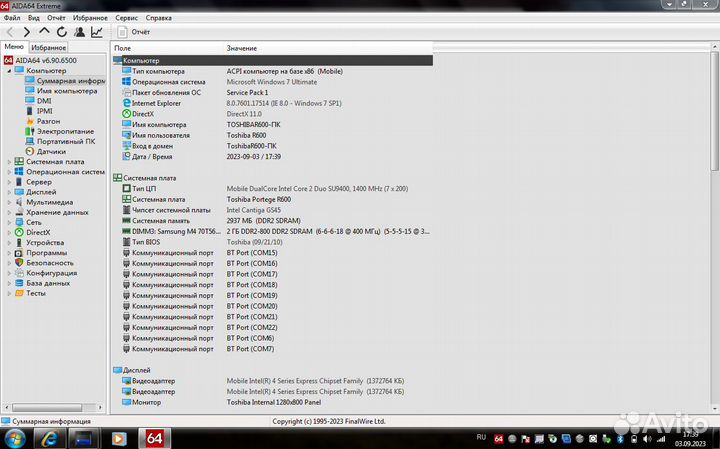Expand the Хранение данных tree node
The height and width of the screenshot is (449, 720).
(x=9, y=212)
